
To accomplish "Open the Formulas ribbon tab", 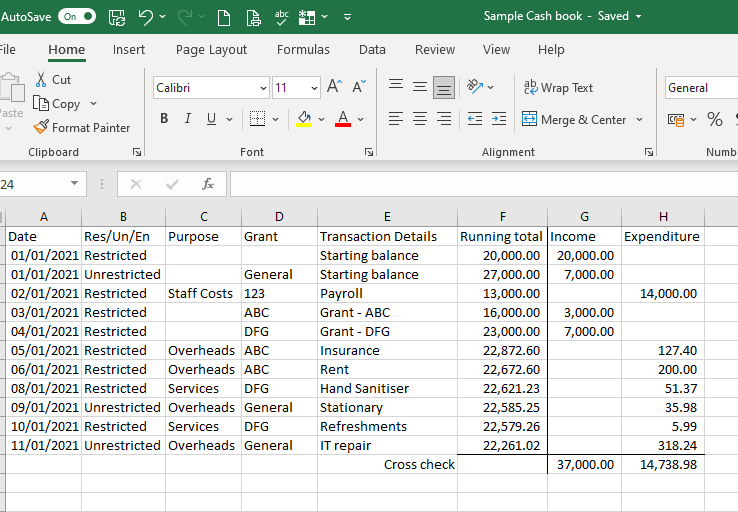I will [303, 49].
